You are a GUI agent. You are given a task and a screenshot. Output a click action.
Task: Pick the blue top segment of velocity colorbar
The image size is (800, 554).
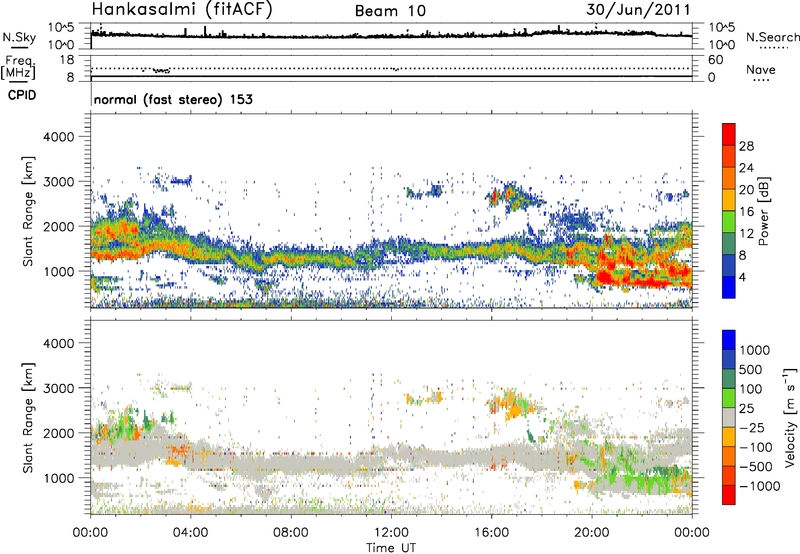(729, 340)
